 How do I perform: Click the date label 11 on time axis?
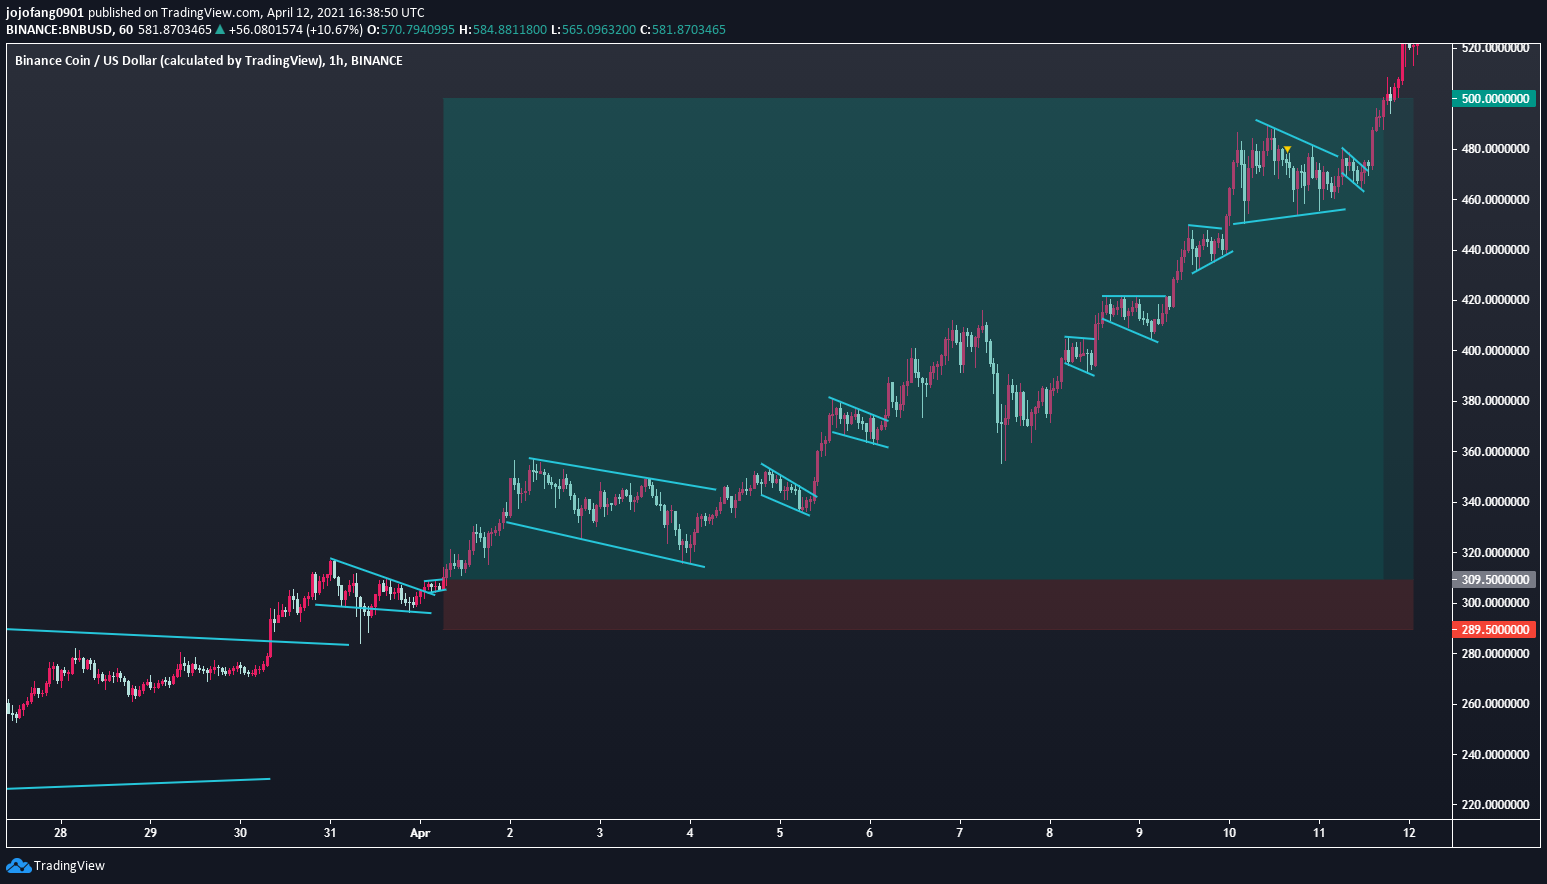click(1319, 832)
